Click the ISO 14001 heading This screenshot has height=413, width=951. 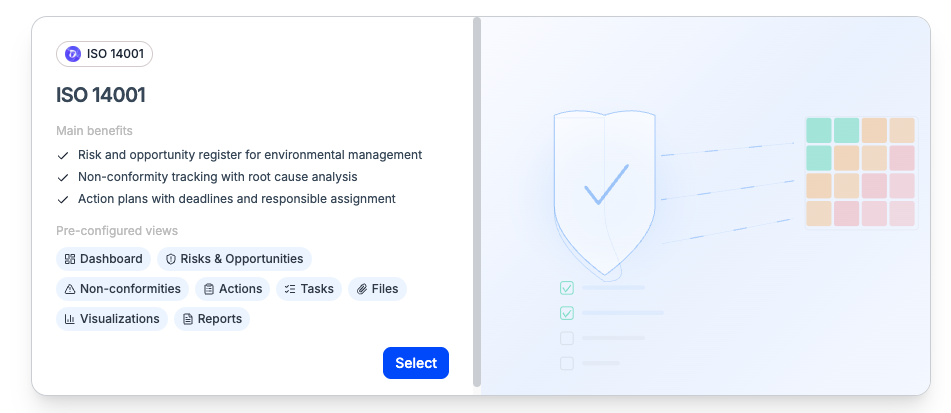101,95
